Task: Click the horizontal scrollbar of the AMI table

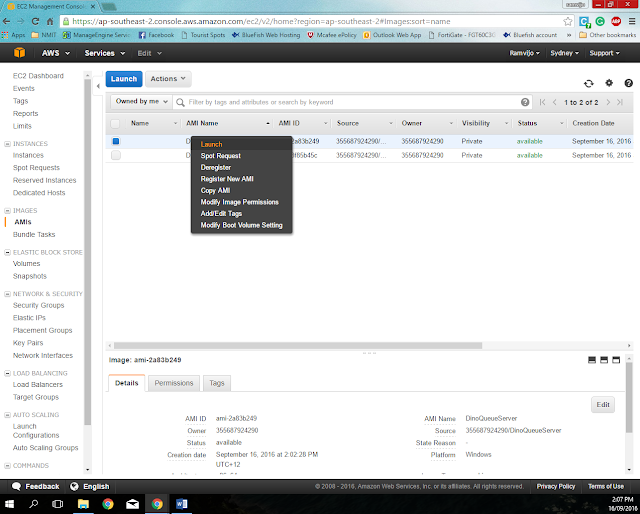Action: (298, 345)
